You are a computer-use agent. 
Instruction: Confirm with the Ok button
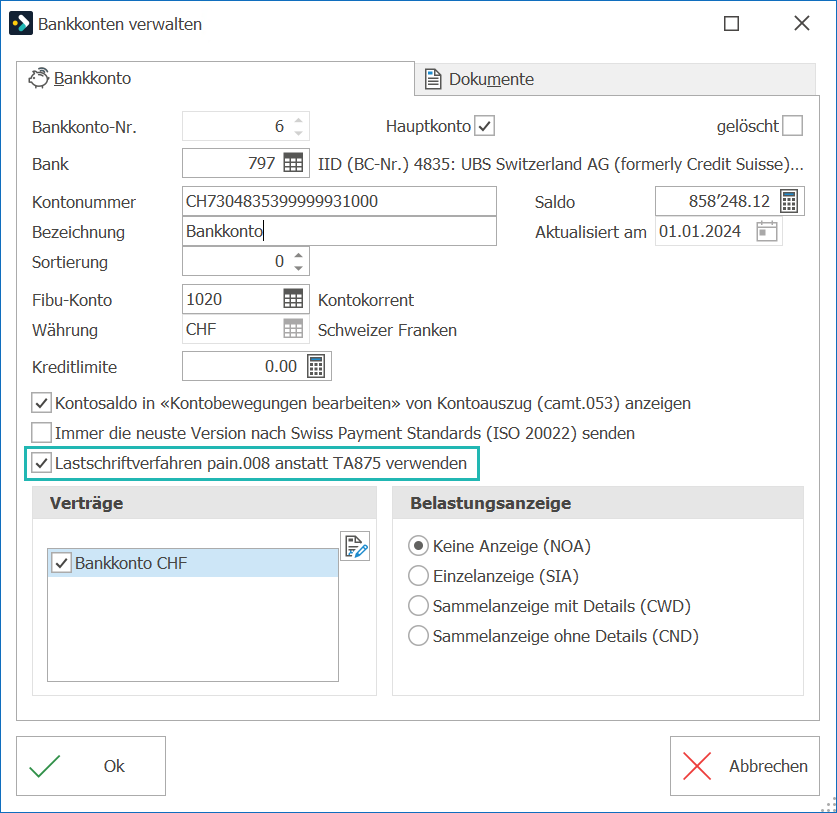coord(91,766)
